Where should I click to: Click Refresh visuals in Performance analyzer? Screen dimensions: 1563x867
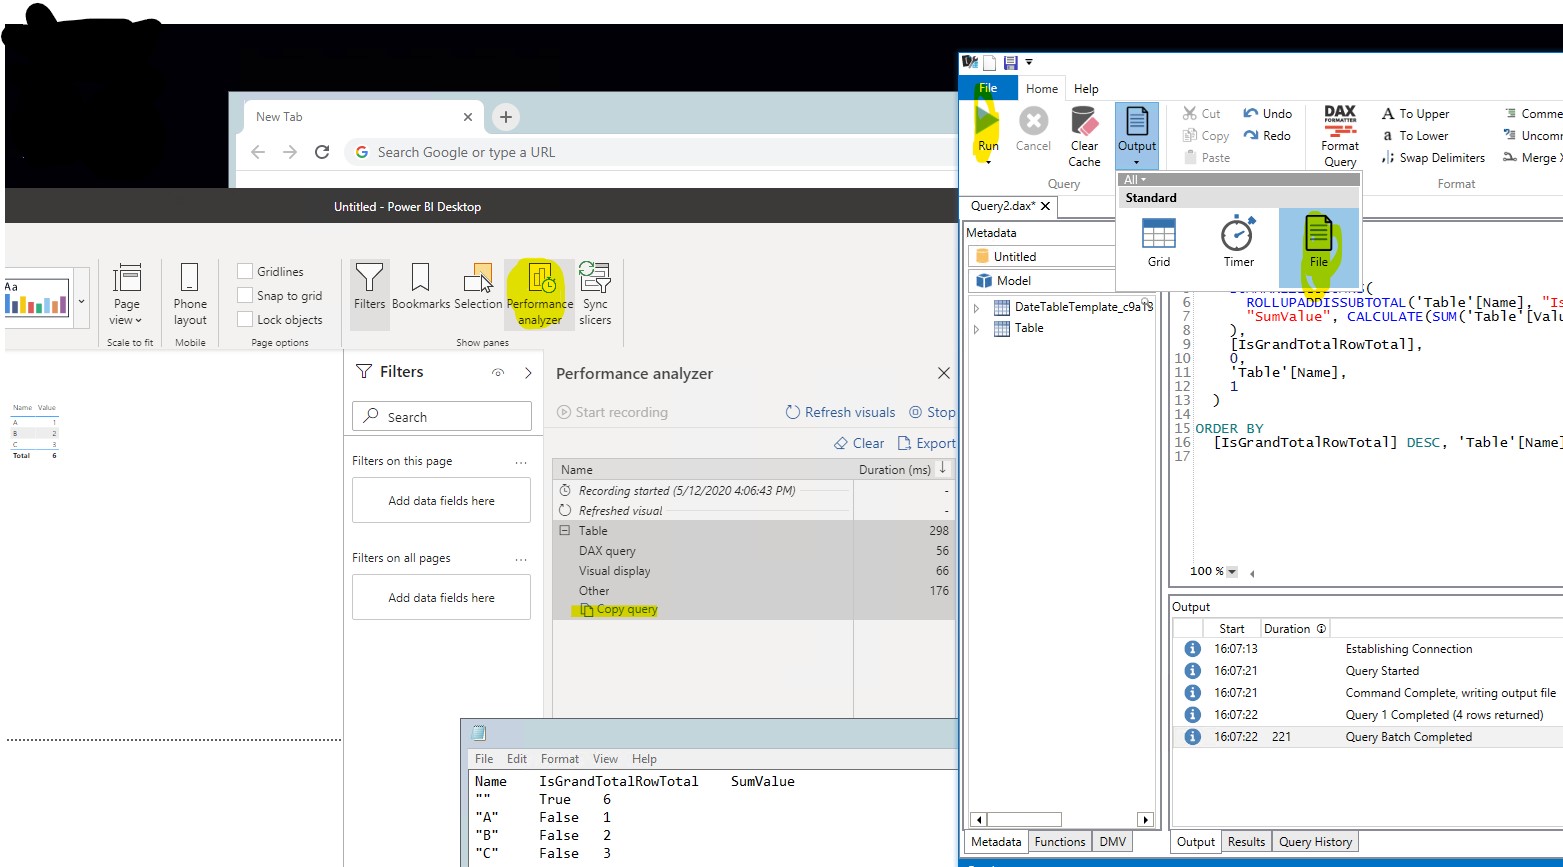click(x=840, y=412)
